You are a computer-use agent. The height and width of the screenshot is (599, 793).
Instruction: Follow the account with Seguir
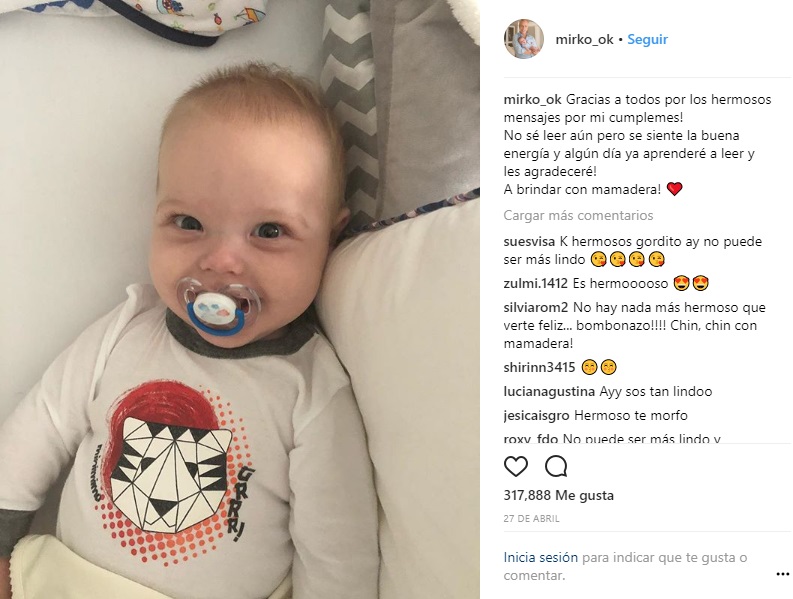coord(647,39)
